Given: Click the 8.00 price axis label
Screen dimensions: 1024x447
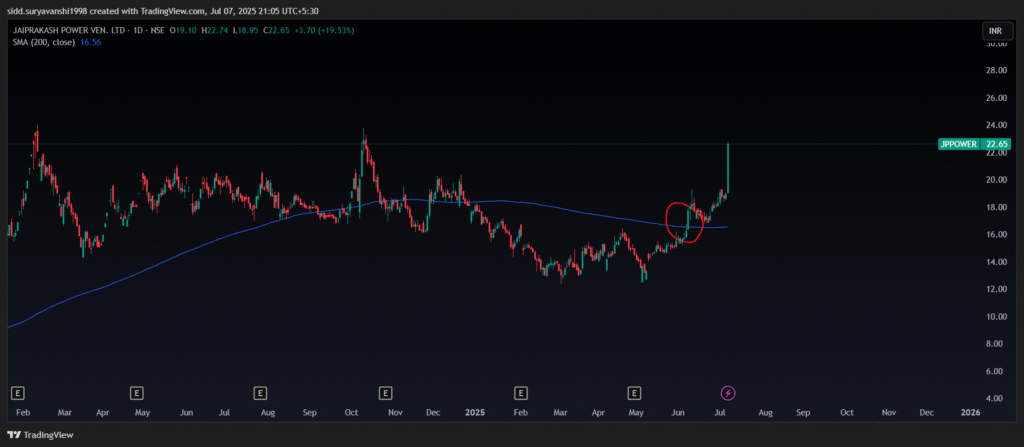Looking at the screenshot, I should click(x=997, y=344).
